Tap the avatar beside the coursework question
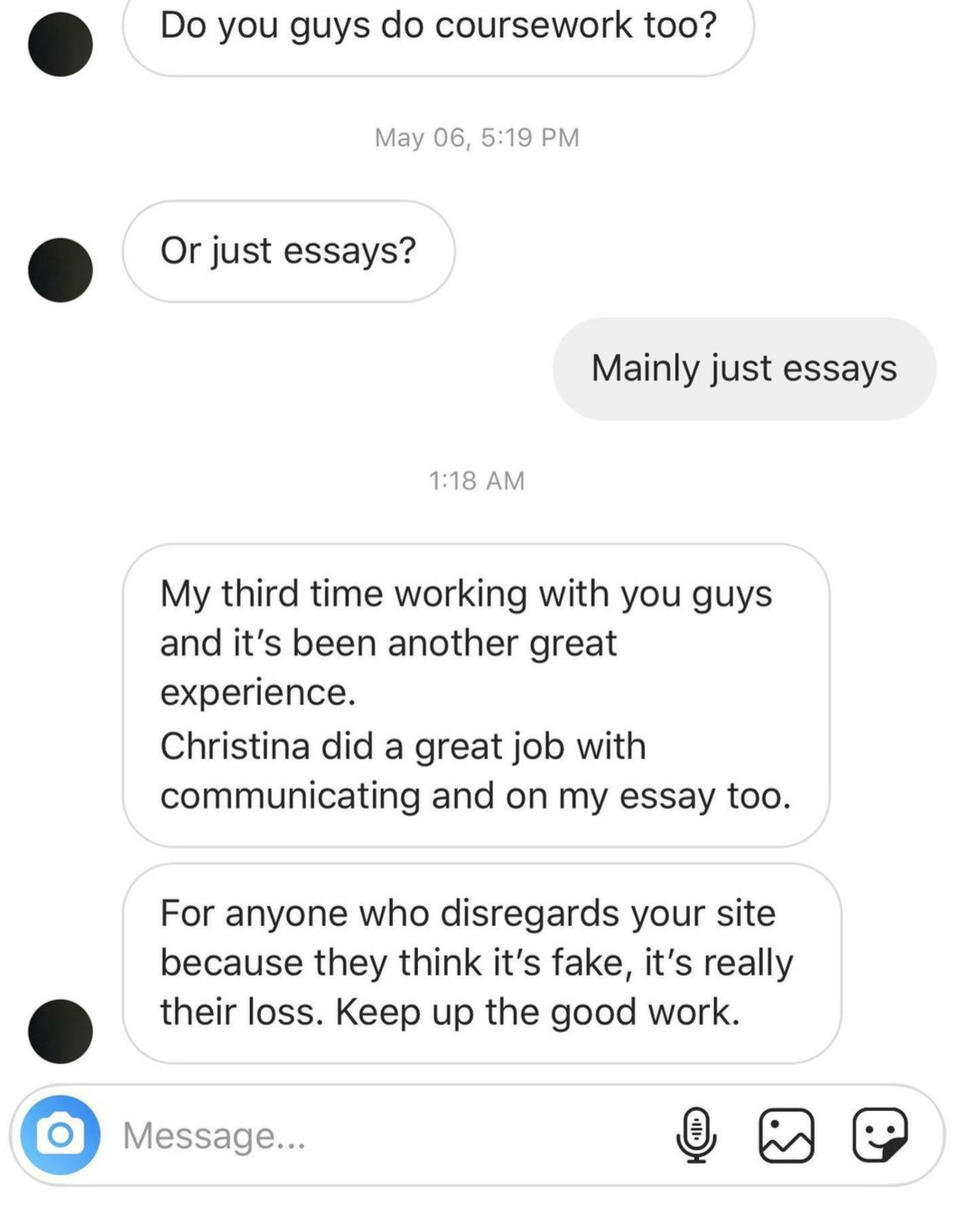960x1205 pixels. 60,44
